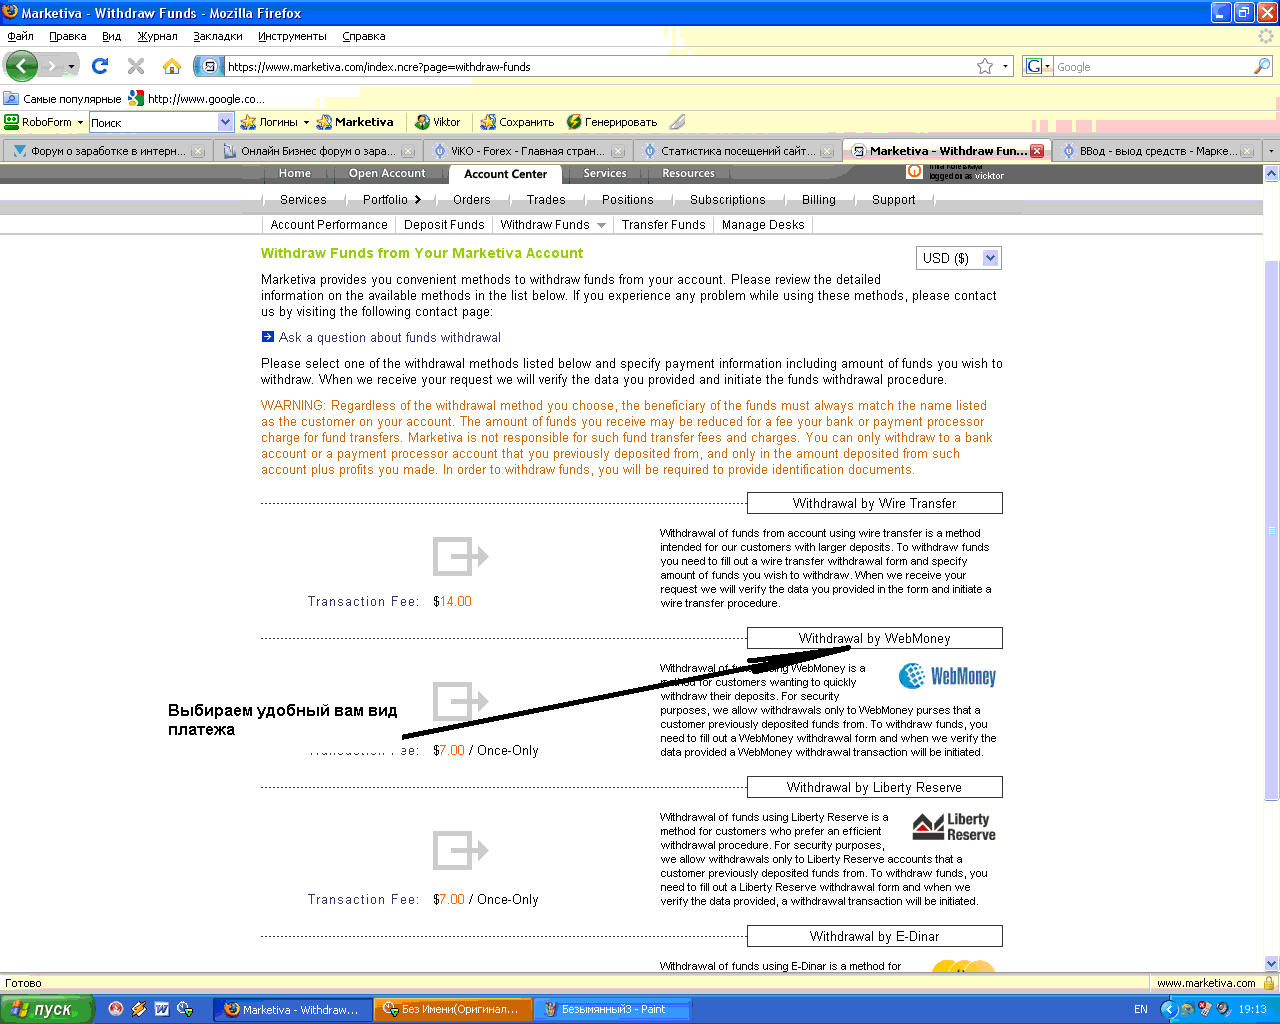Screen dimensions: 1280x1024
Task: Click into the Google search field
Action: click(x=1153, y=67)
